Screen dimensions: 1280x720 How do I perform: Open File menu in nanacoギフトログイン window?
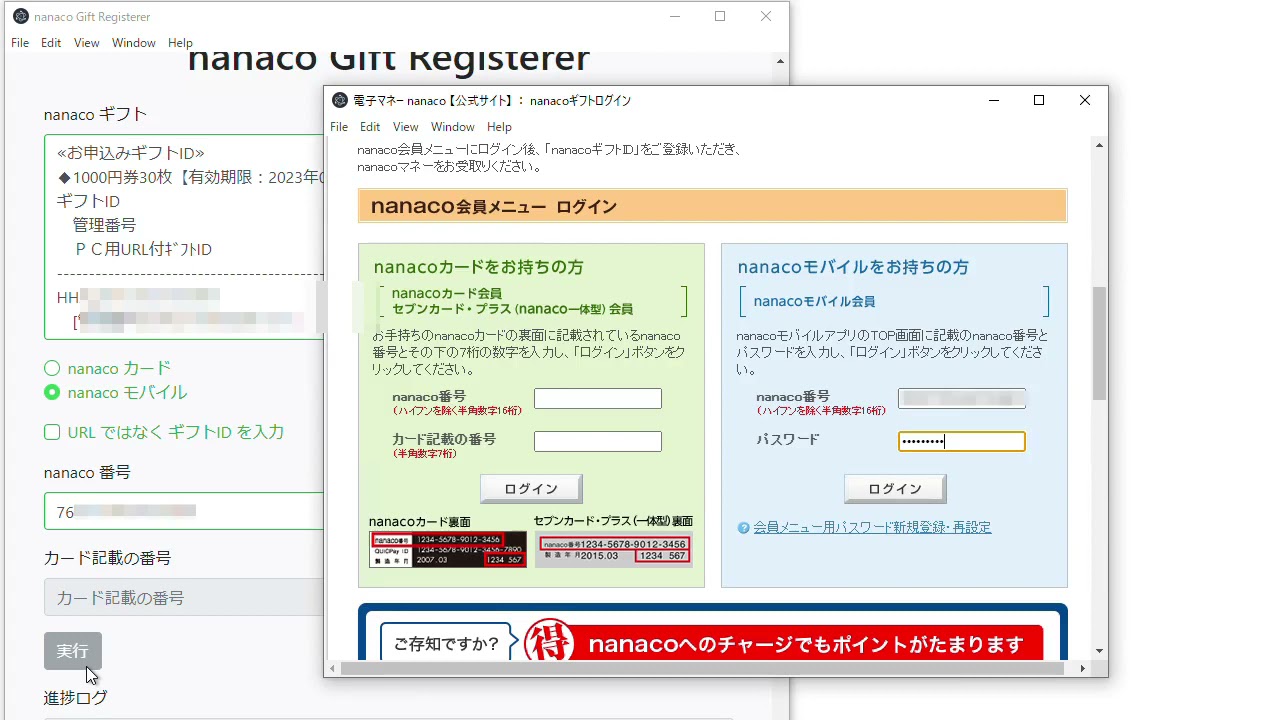(339, 127)
